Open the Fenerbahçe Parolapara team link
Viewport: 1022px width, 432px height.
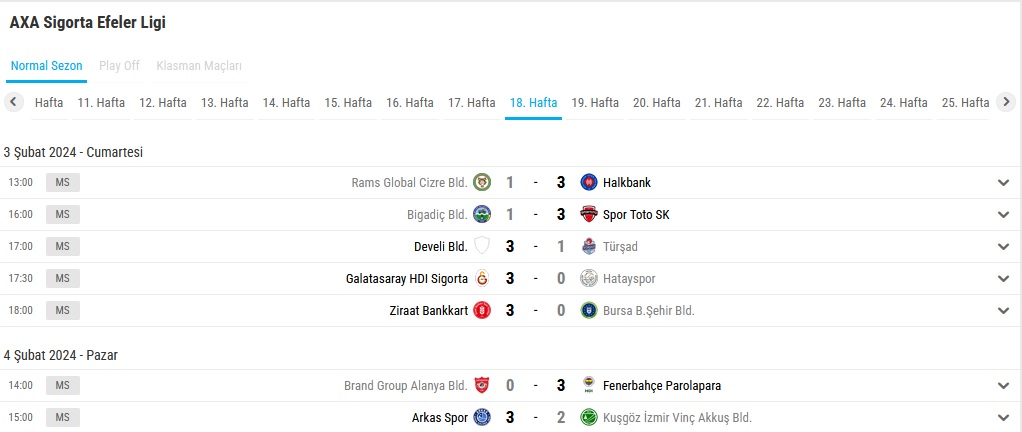click(x=661, y=385)
